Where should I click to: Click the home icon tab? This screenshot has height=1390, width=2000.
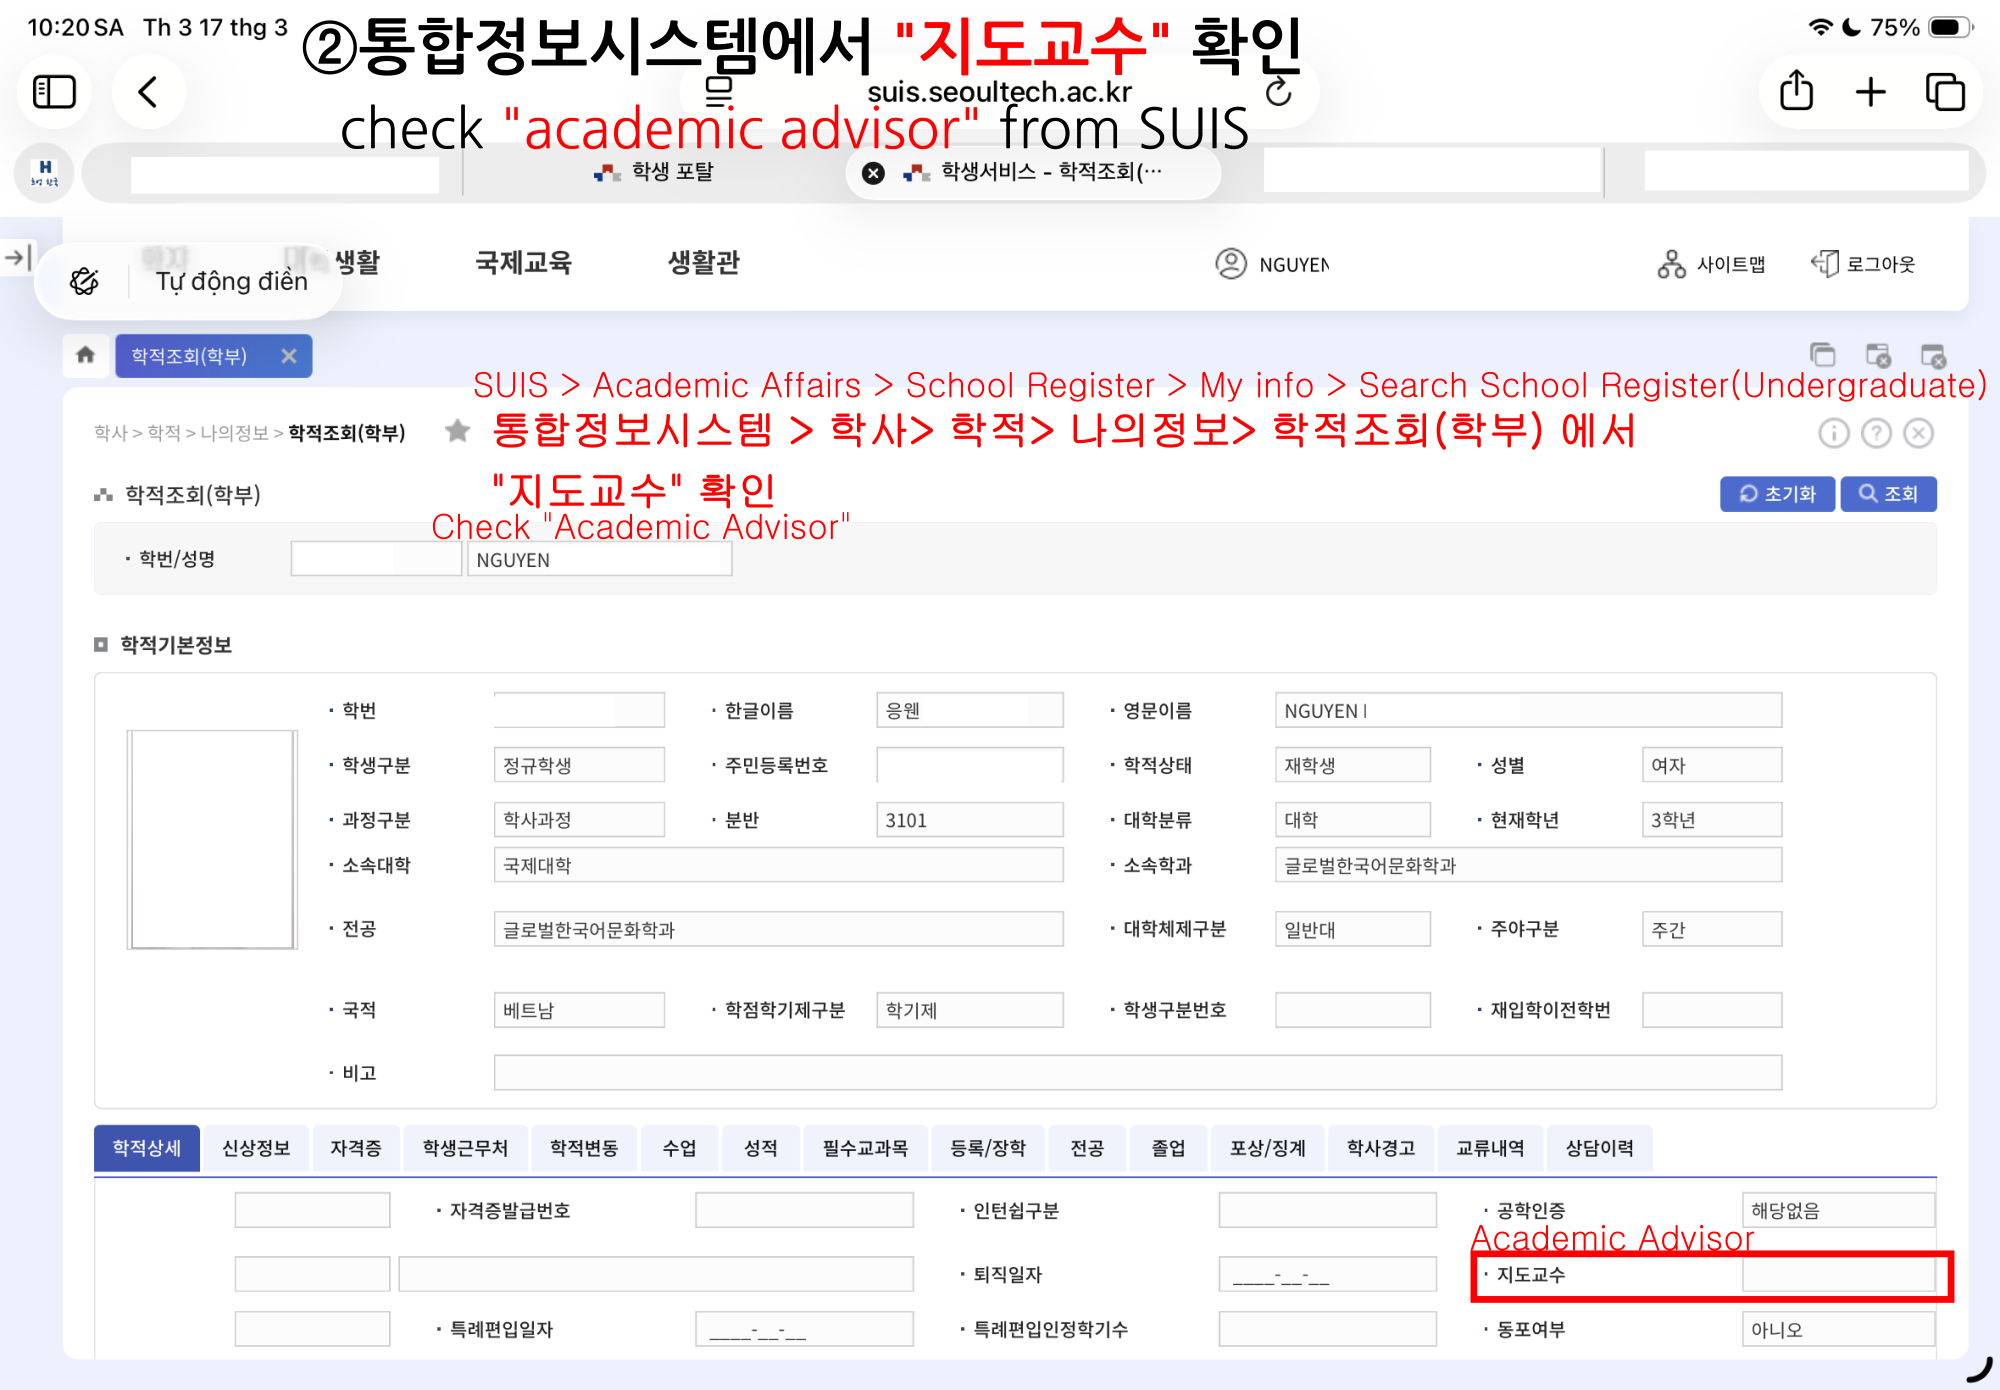pos(85,355)
